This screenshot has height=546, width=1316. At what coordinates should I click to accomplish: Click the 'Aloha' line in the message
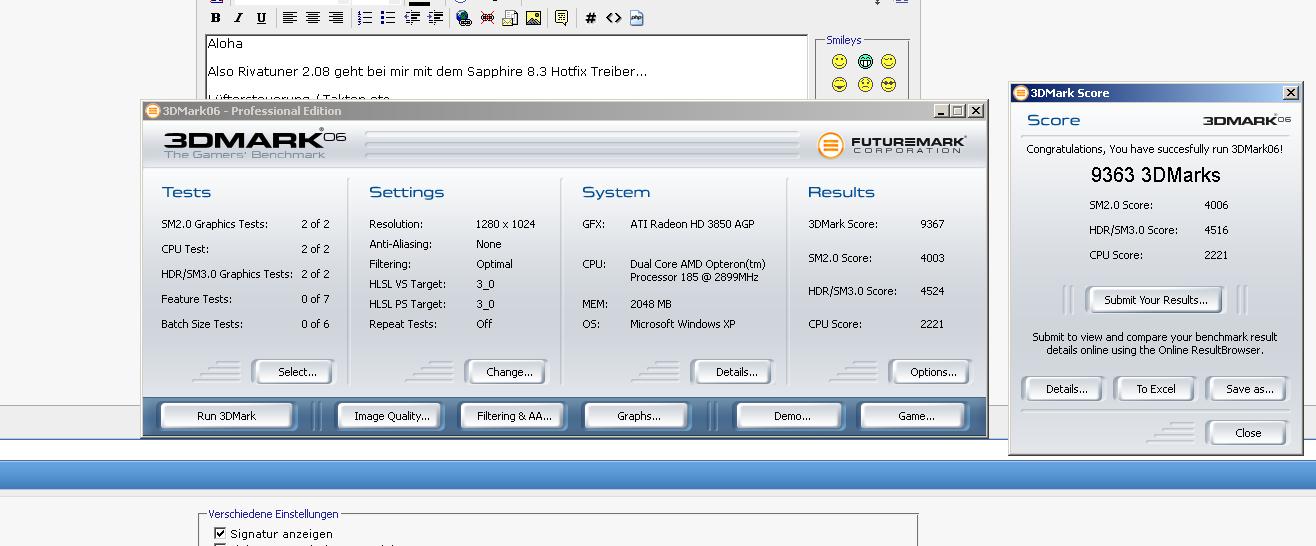pyautogui.click(x=225, y=44)
